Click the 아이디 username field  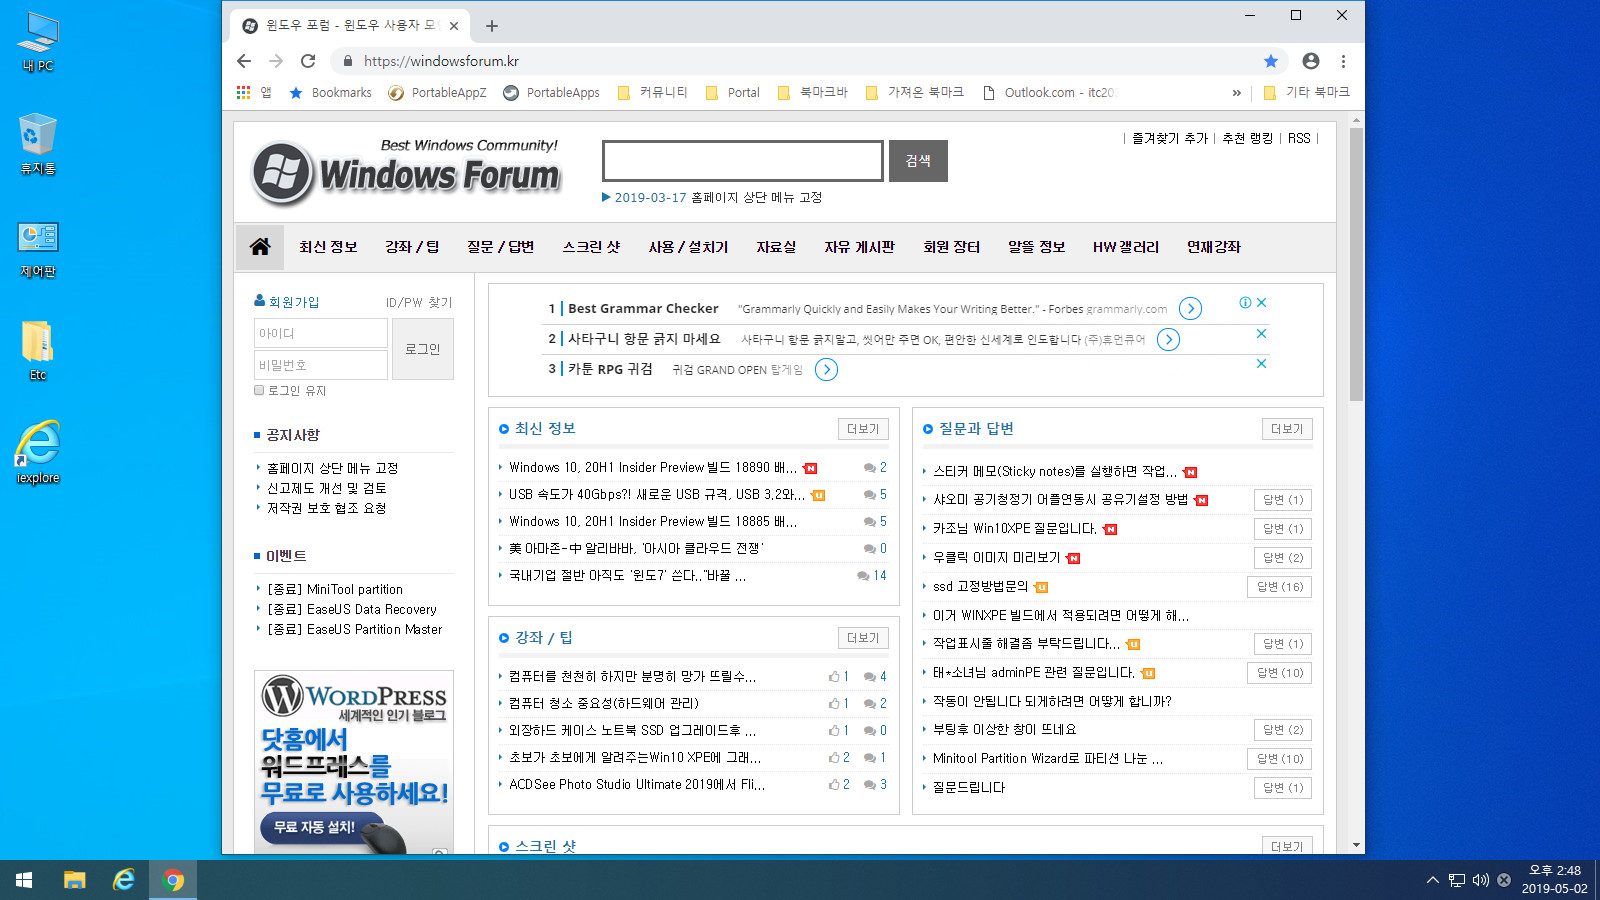pos(321,333)
